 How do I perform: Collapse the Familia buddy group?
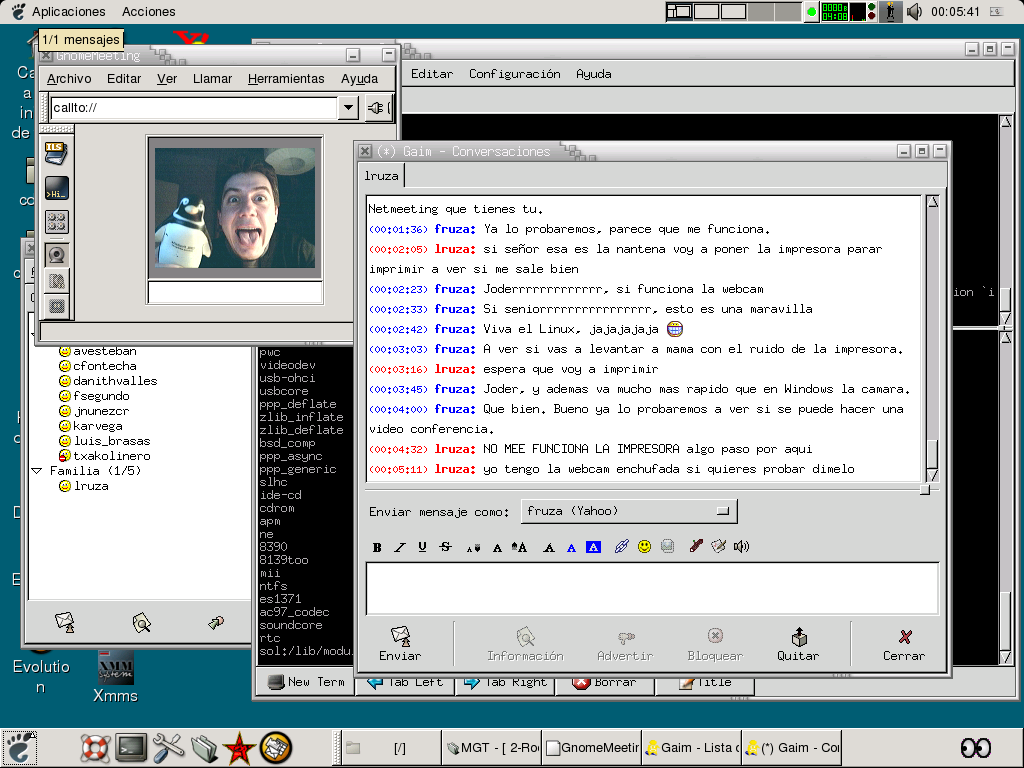pos(37,471)
